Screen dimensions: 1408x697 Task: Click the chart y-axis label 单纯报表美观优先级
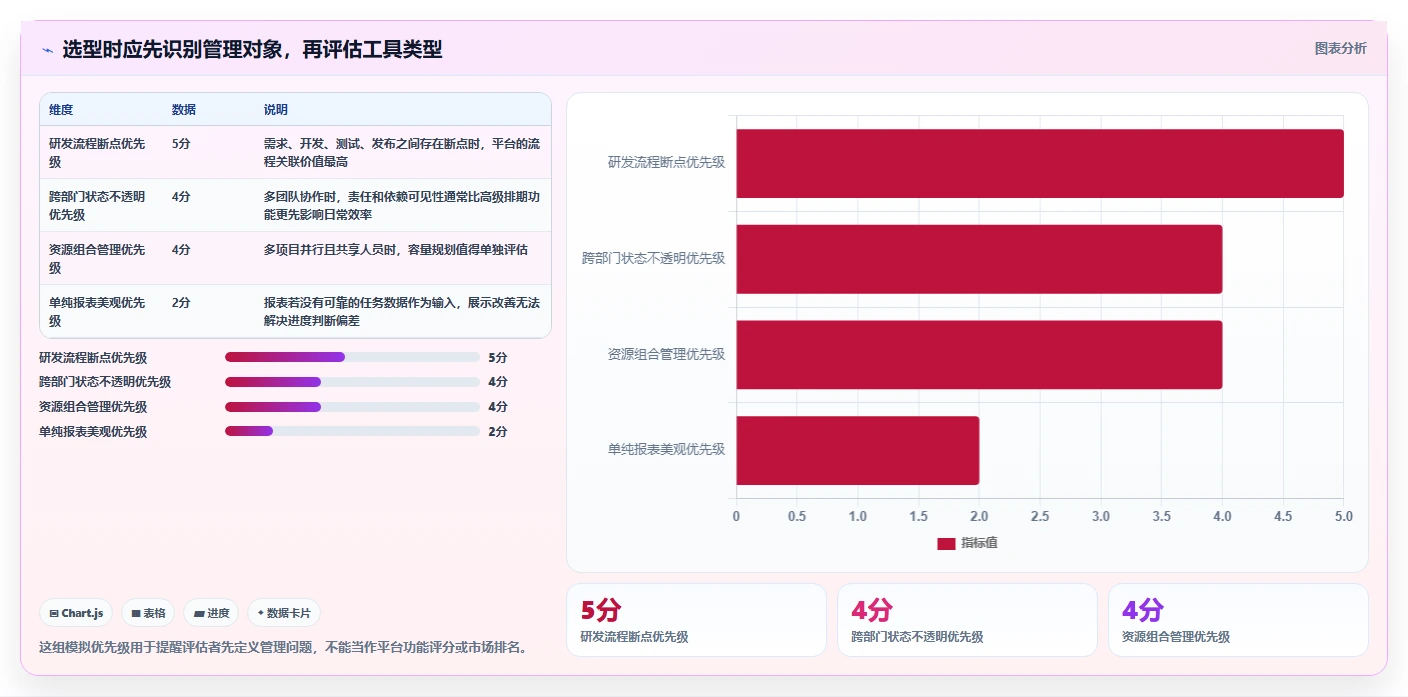667,449
